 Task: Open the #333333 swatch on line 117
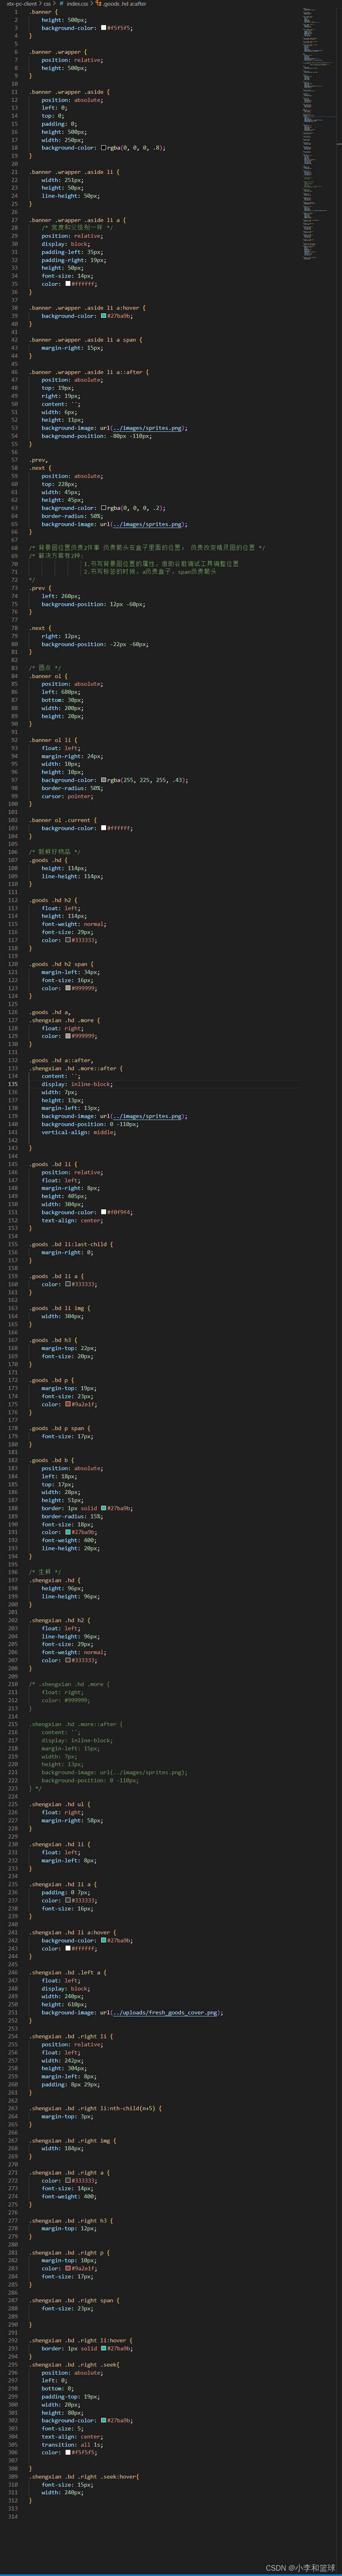(x=68, y=940)
